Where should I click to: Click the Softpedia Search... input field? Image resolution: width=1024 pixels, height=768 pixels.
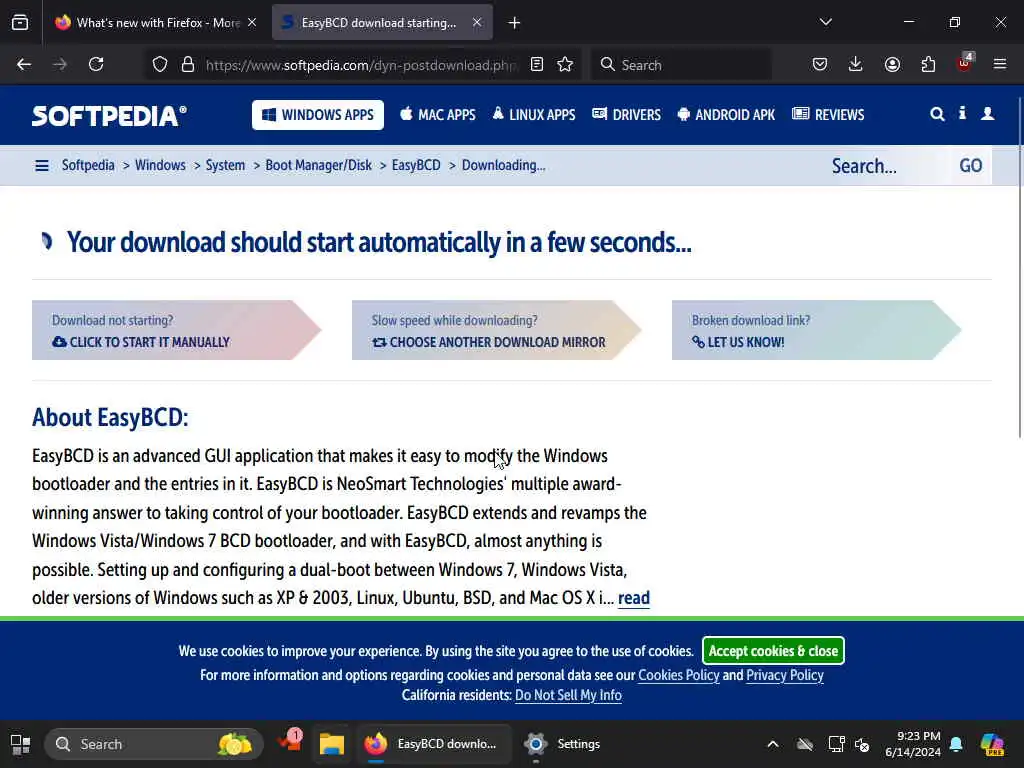click(x=886, y=166)
